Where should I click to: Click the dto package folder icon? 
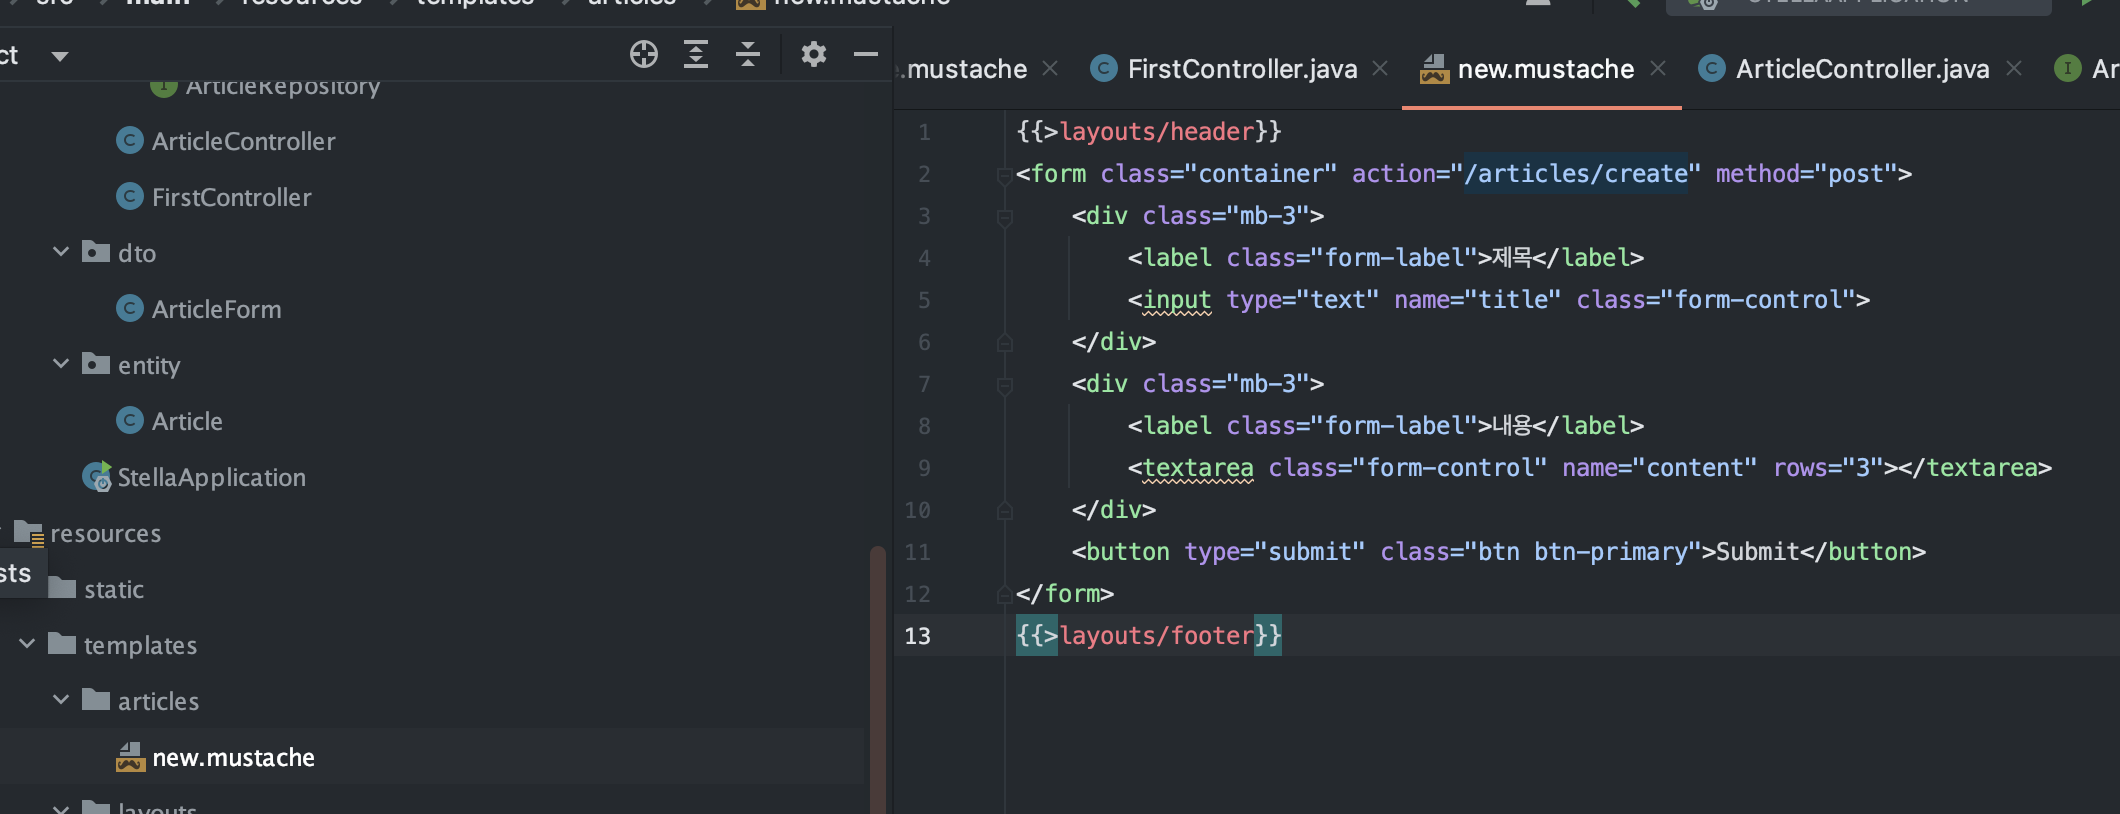click(x=96, y=250)
